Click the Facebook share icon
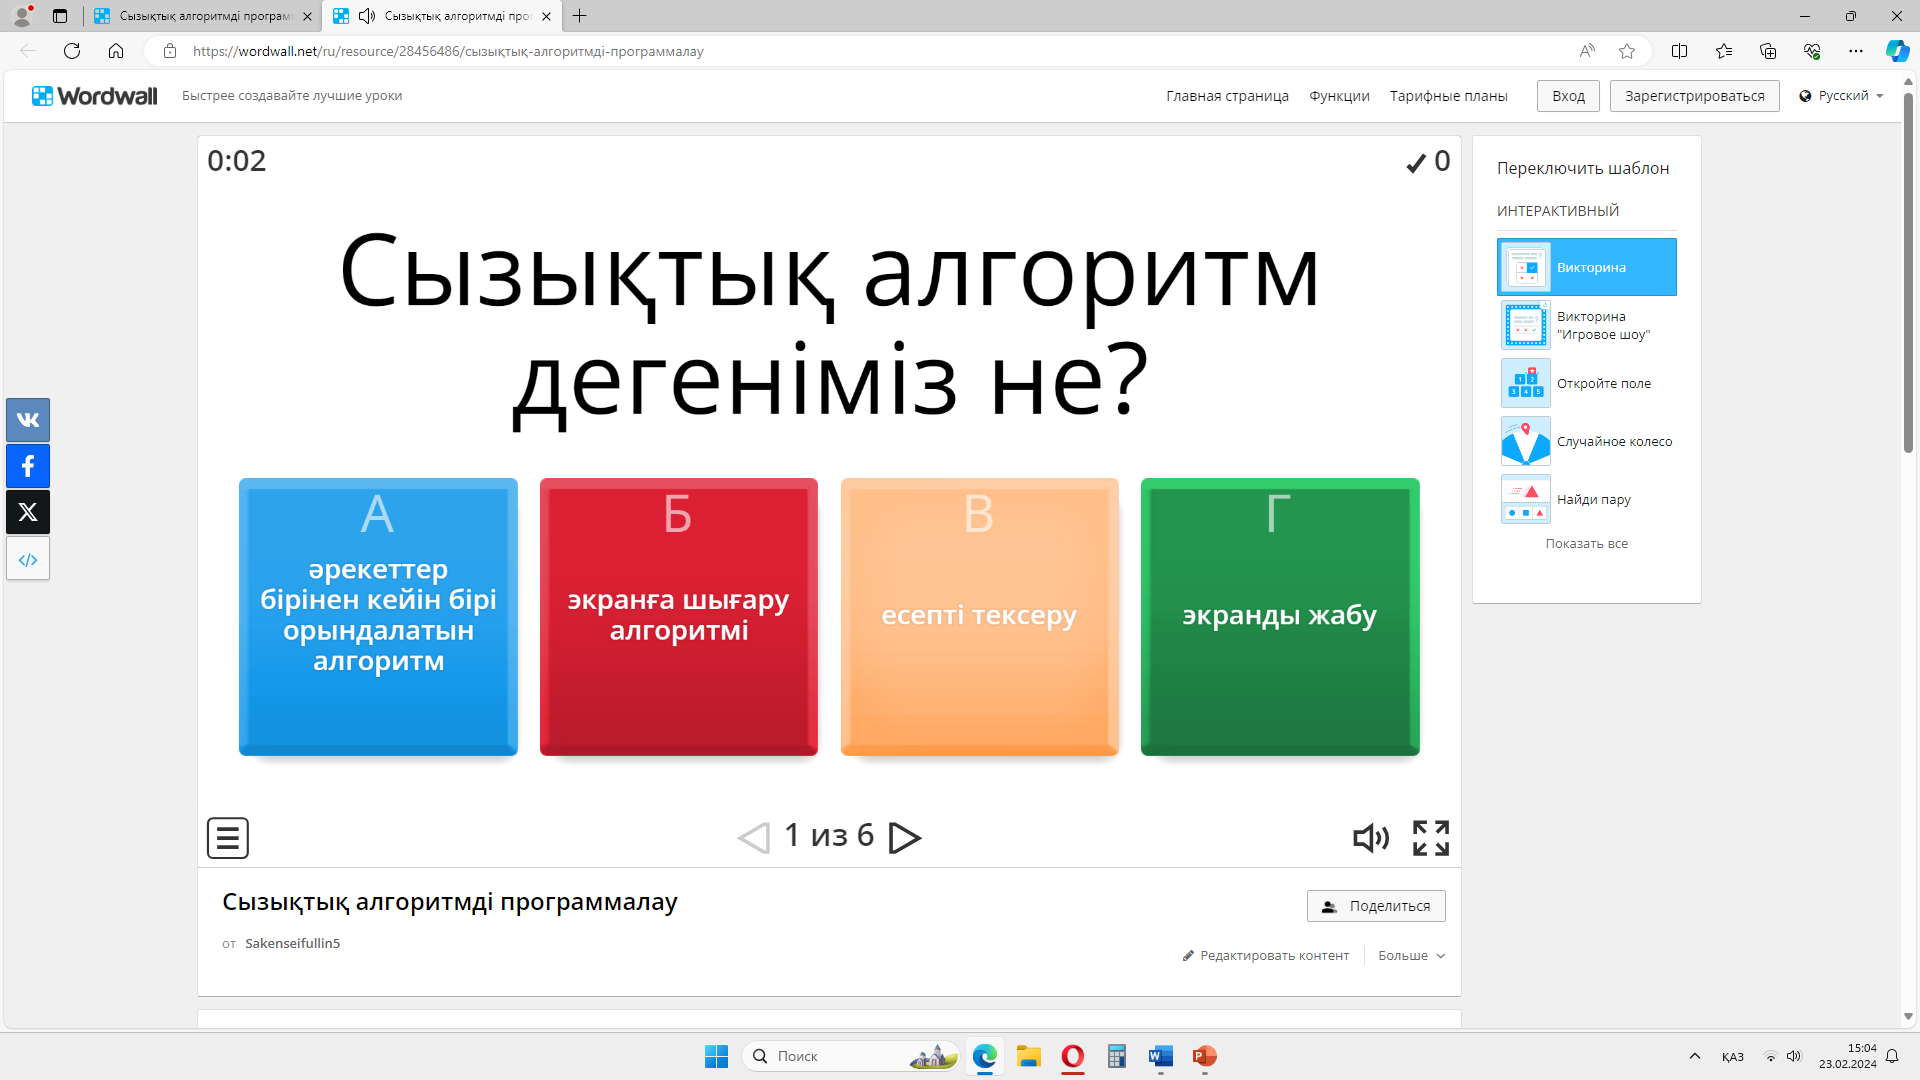This screenshot has height=1080, width=1920. [x=28, y=466]
